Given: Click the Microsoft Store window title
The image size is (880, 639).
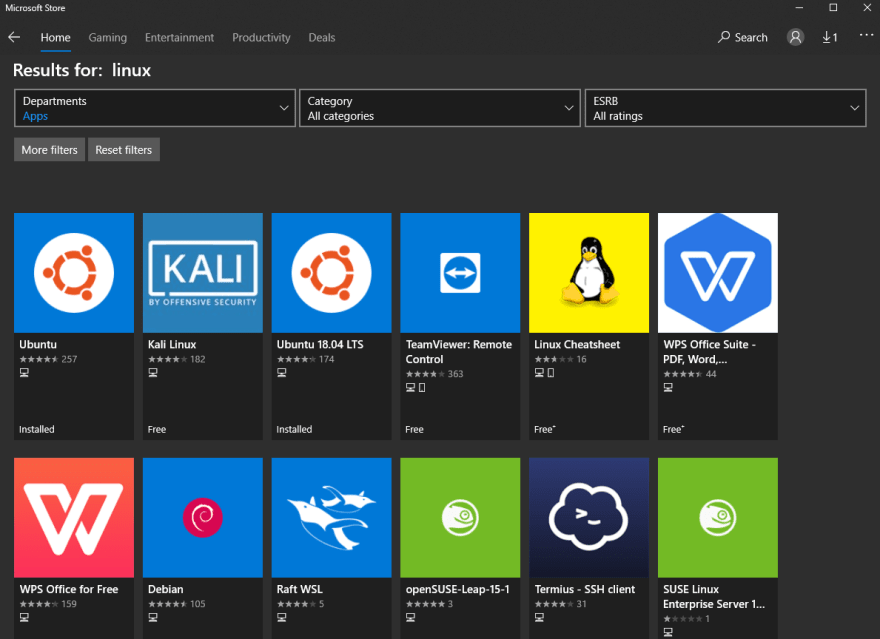Looking at the screenshot, I should pyautogui.click(x=35, y=8).
